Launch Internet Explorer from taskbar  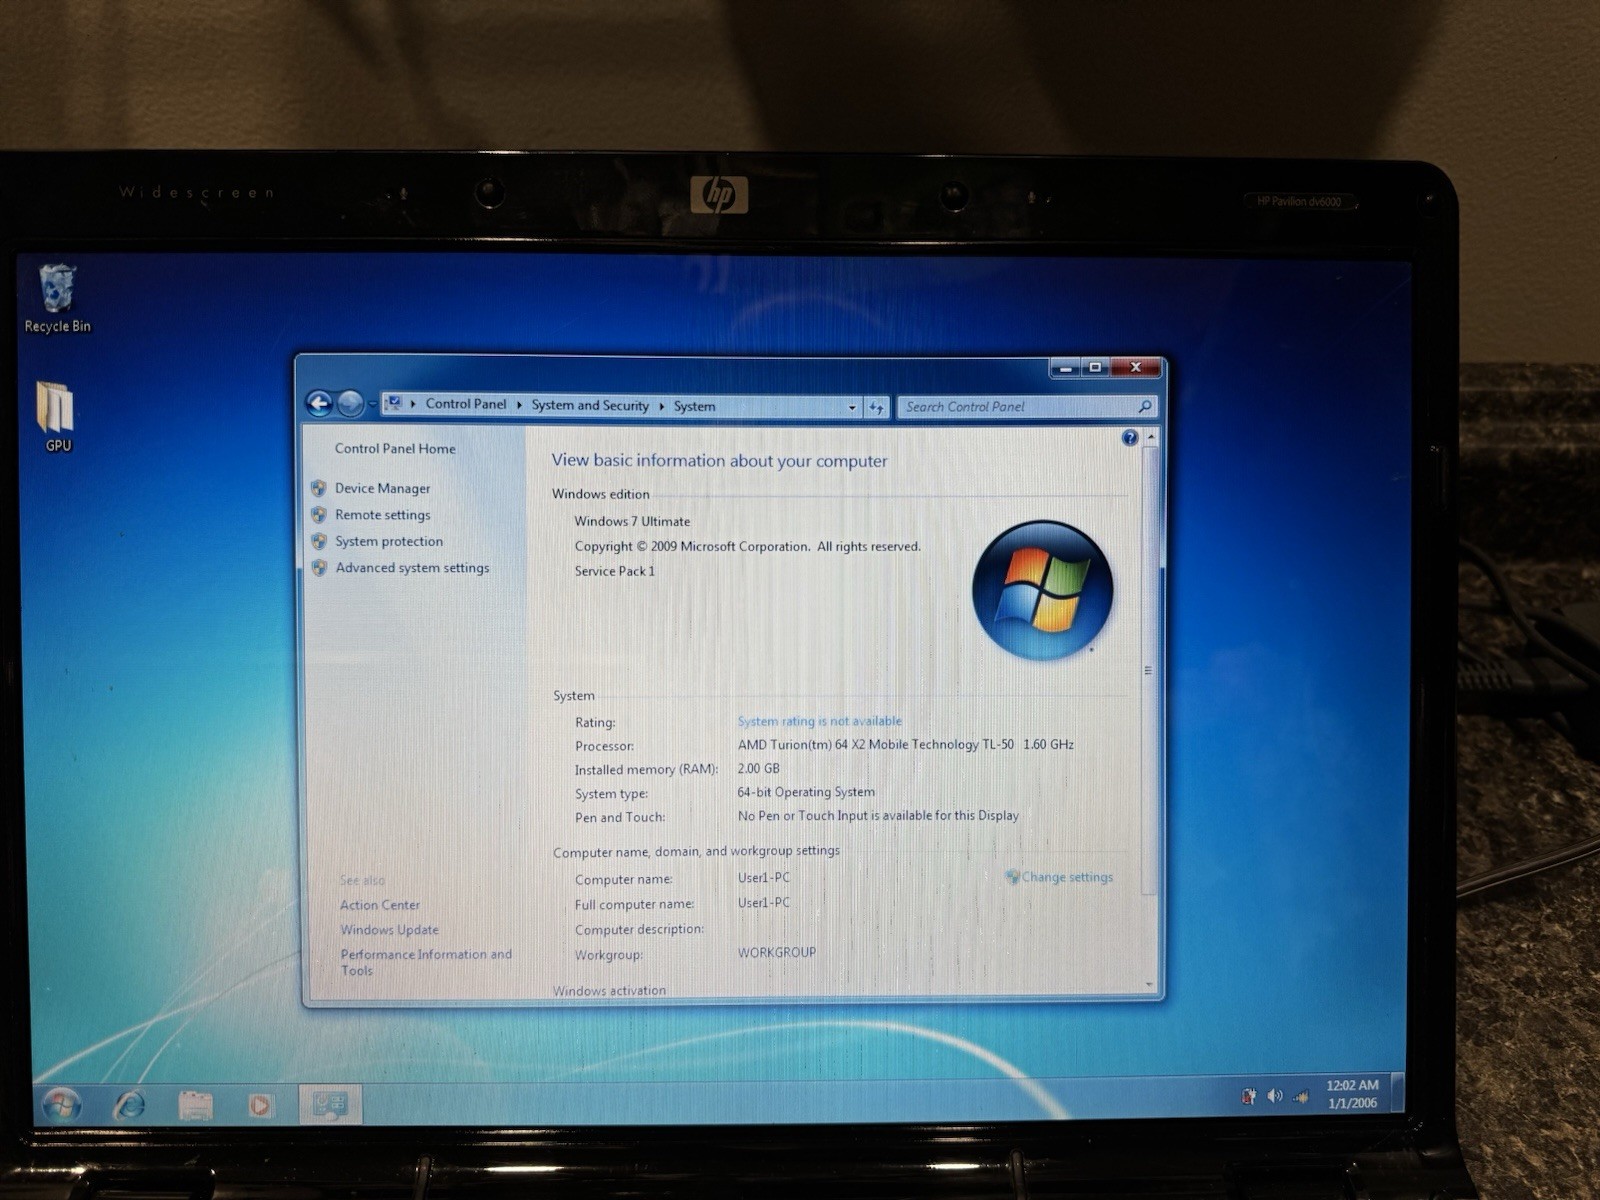tap(128, 1104)
